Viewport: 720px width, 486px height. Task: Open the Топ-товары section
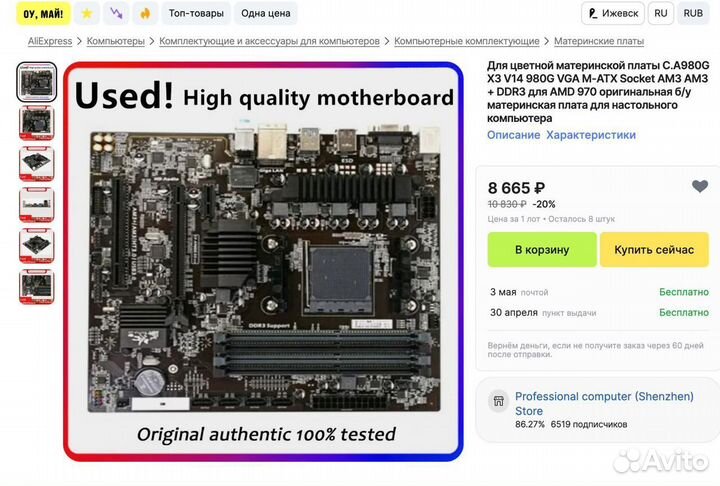pyautogui.click(x=196, y=13)
